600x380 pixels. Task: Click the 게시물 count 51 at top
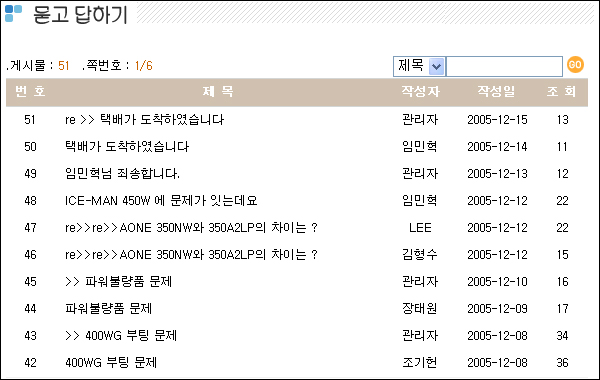pyautogui.click(x=64, y=66)
